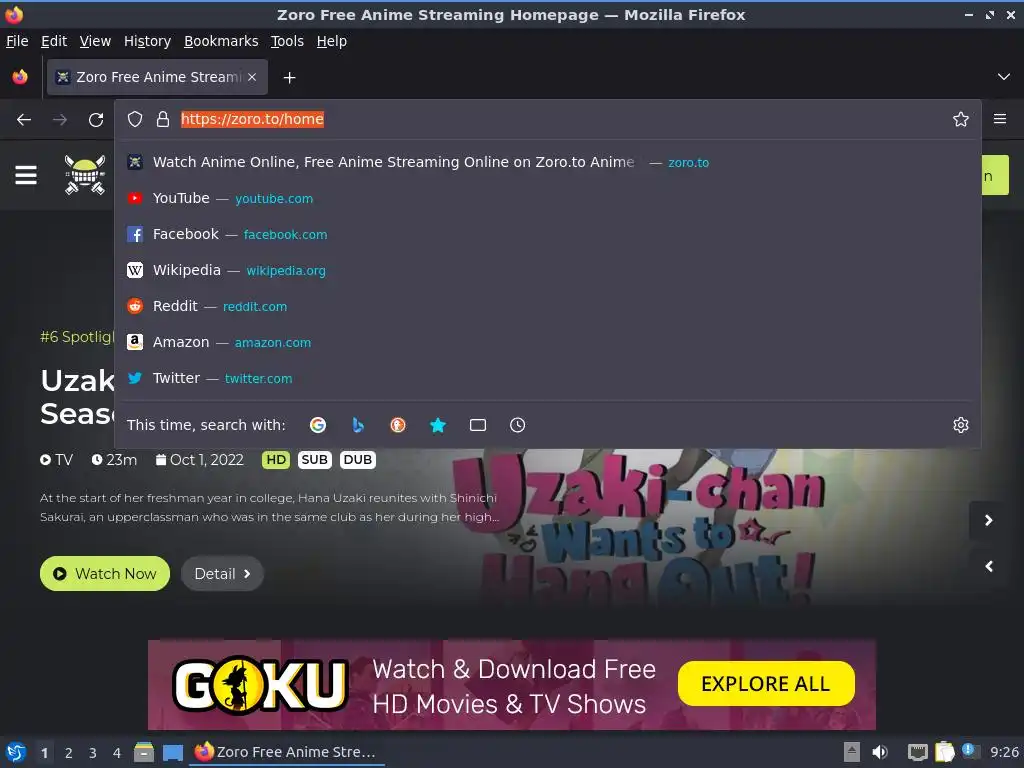
Task: Choose the Wikipedia suggestion
Action: (548, 270)
